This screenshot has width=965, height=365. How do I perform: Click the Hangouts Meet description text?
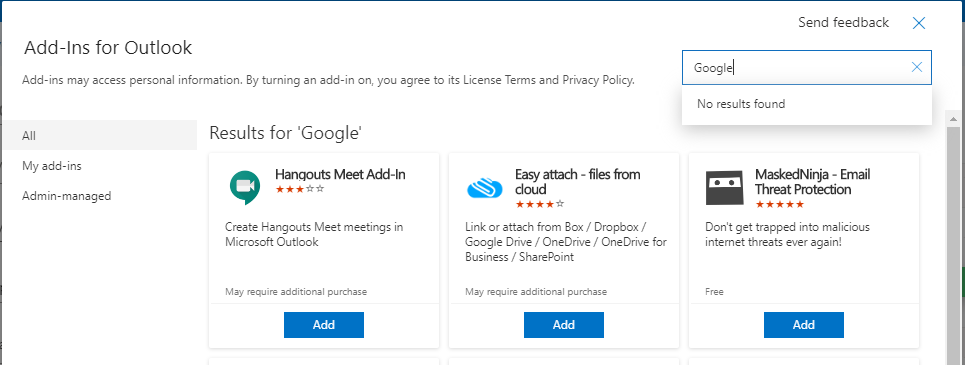click(x=314, y=235)
